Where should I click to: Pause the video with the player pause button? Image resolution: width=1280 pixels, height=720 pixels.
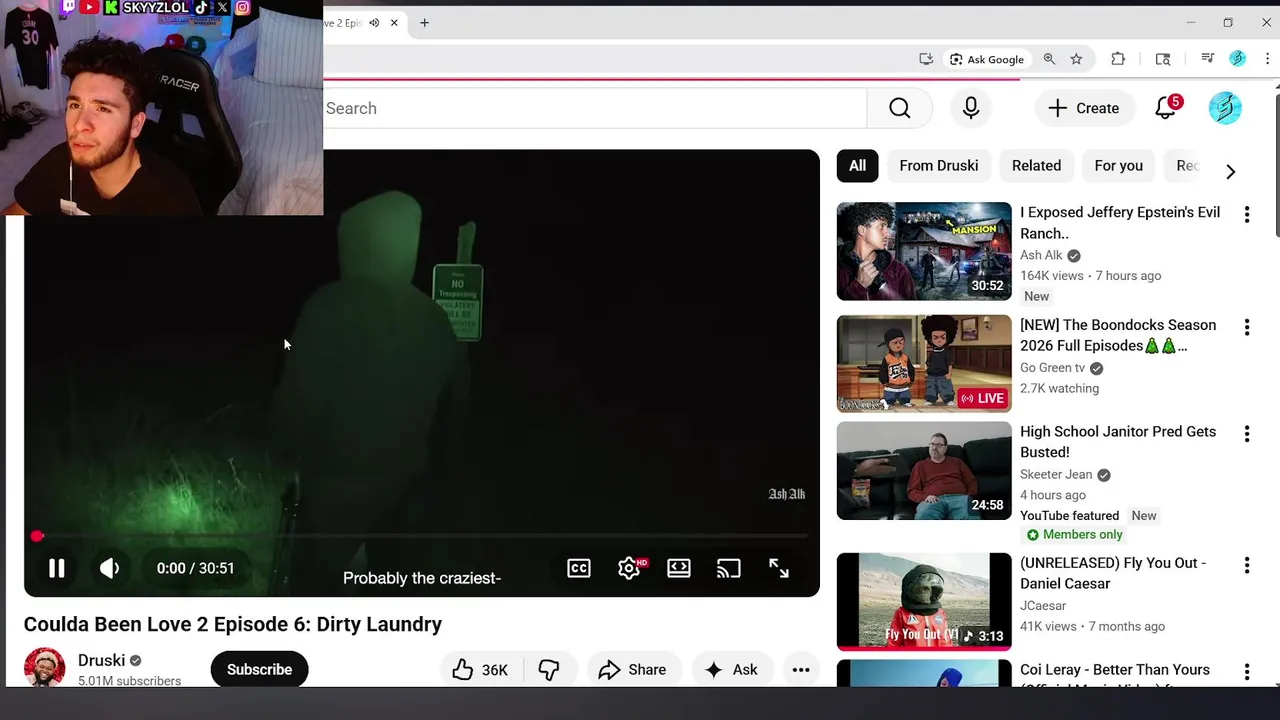(x=56, y=568)
